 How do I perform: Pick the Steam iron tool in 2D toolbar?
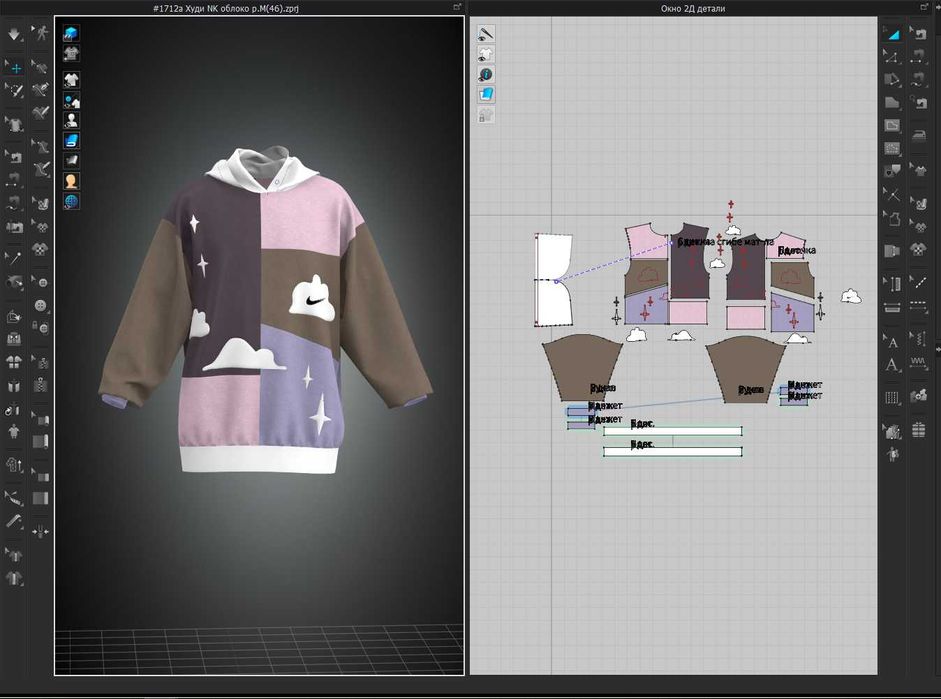pos(918,136)
